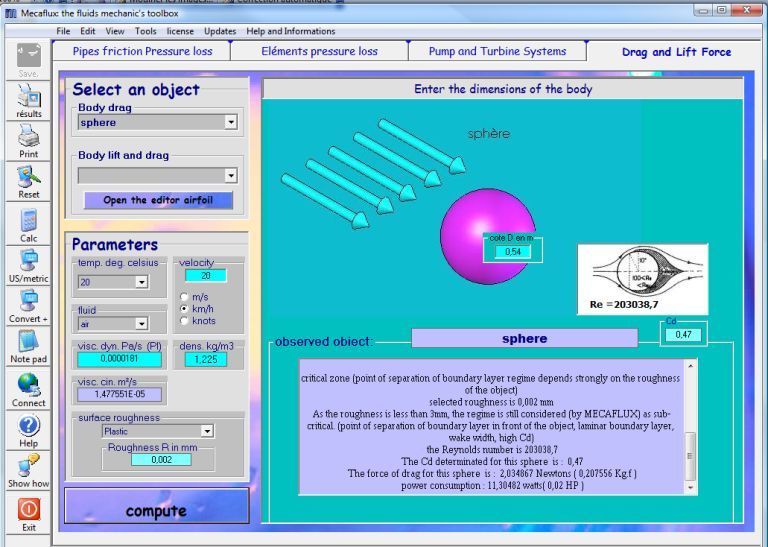The image size is (768, 547).
Task: Click the Mecaflux title bar app icon
Action: click(x=10, y=13)
